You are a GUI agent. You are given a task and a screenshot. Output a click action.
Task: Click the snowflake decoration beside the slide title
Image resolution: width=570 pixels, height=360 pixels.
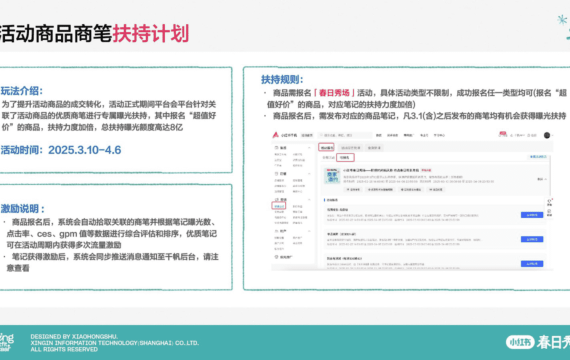point(562,20)
